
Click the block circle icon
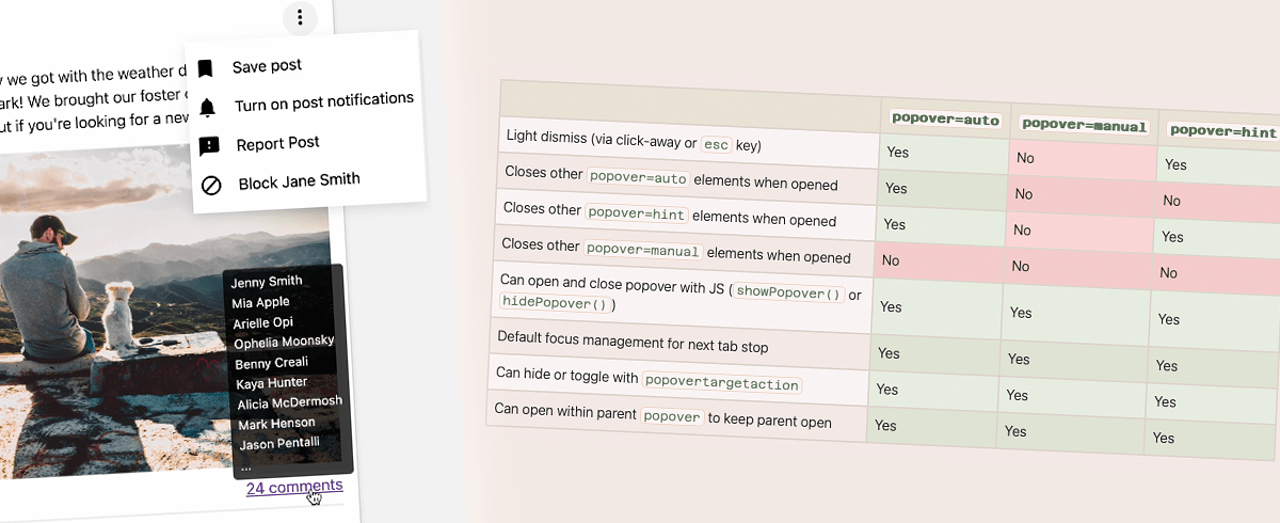[x=211, y=185]
